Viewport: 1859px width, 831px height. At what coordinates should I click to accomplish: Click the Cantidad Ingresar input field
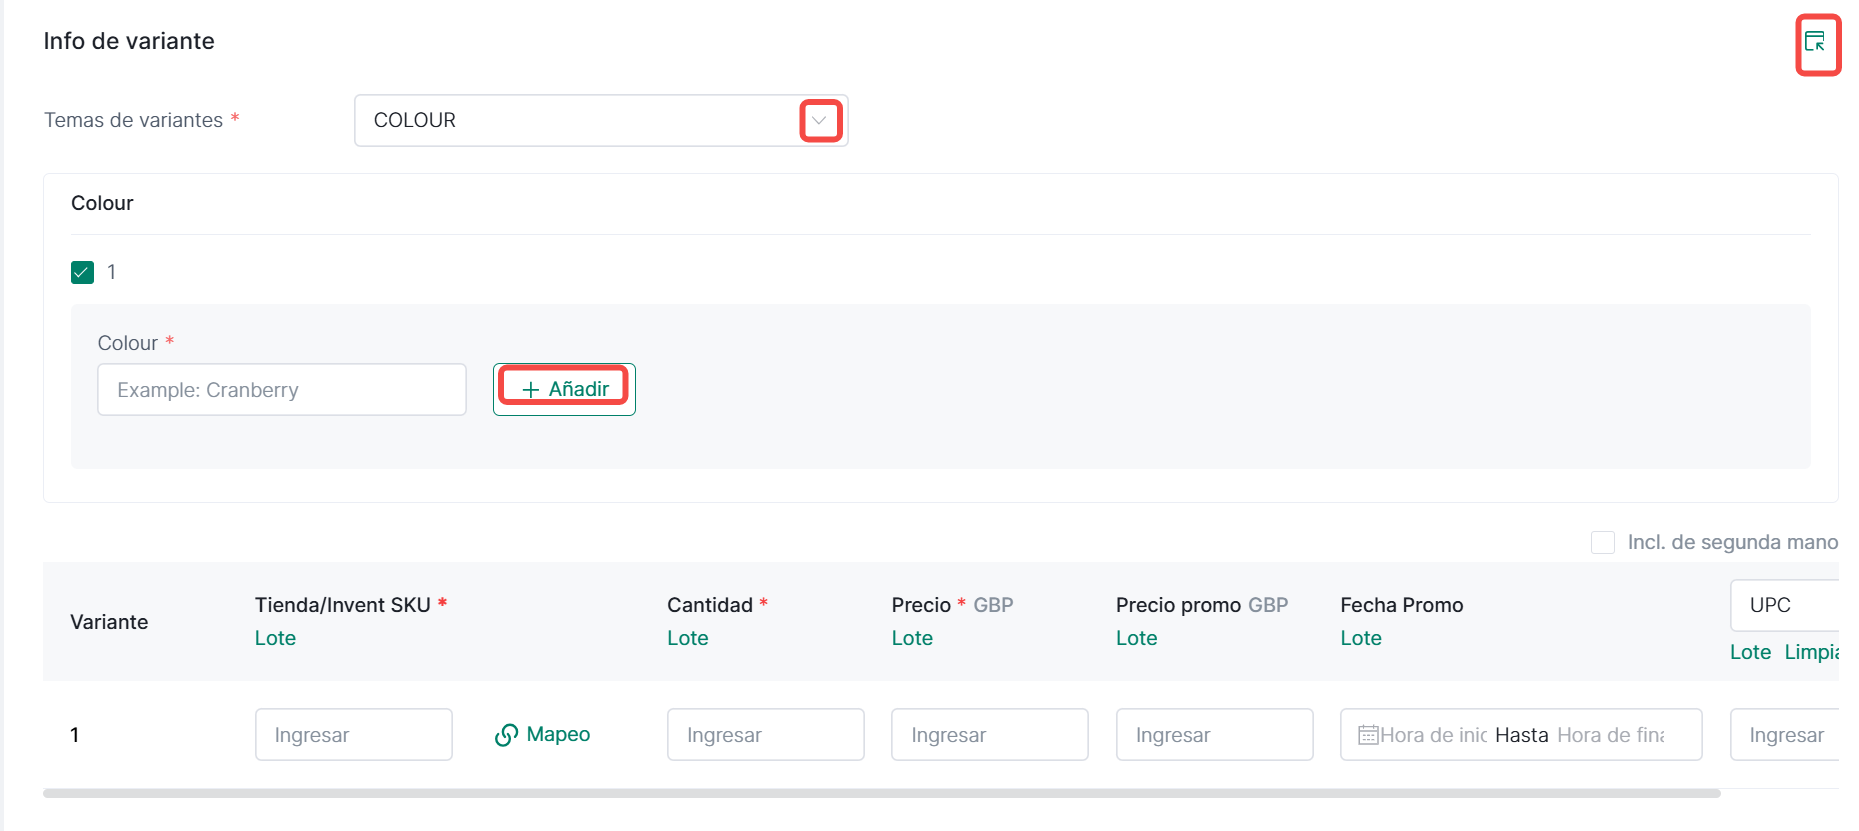(765, 735)
